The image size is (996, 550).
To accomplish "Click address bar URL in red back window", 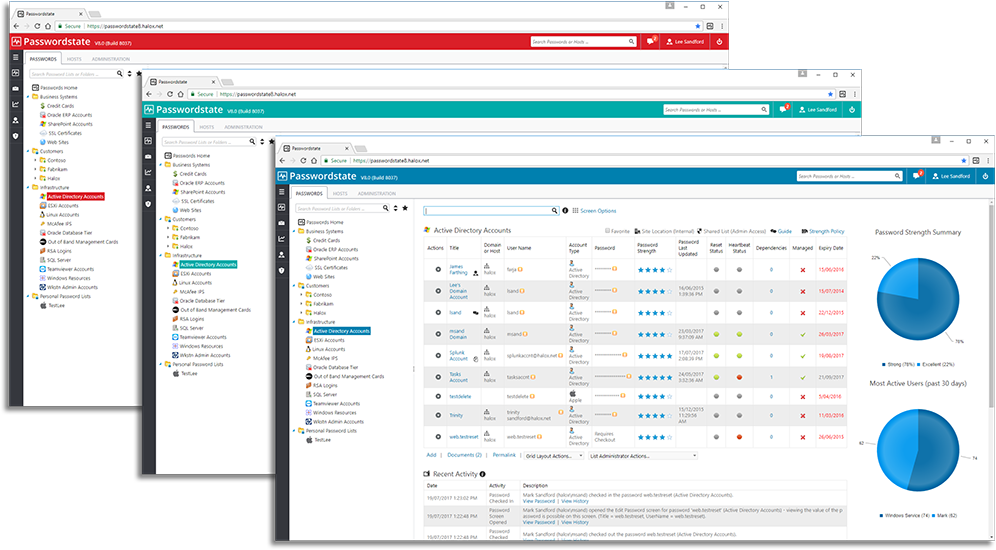I will coord(125,26).
